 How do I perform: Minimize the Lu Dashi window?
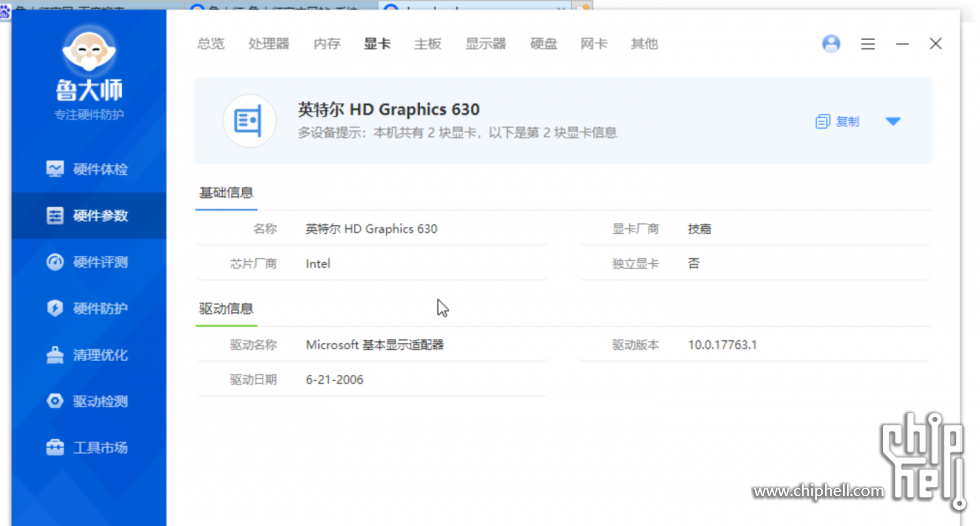tap(902, 44)
